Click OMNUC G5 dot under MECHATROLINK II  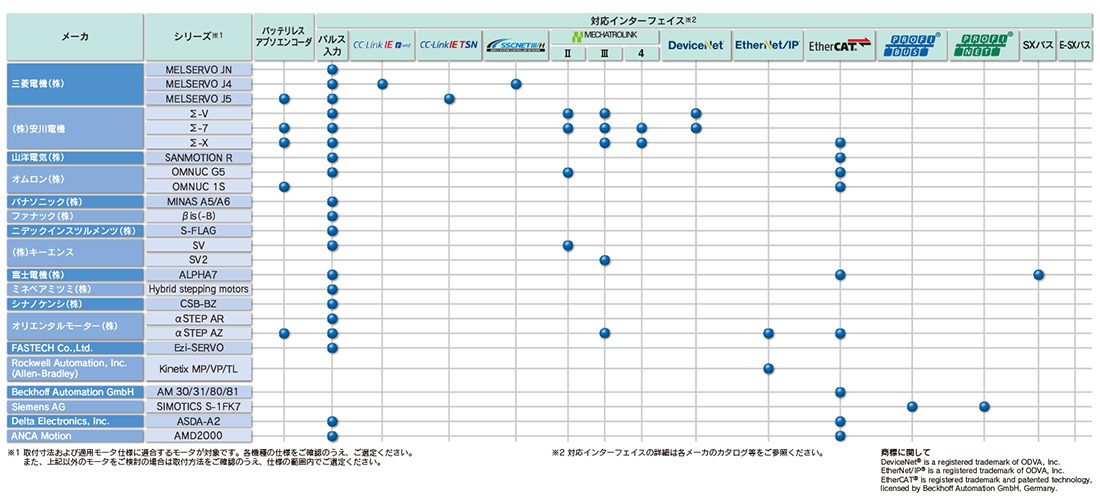point(568,172)
